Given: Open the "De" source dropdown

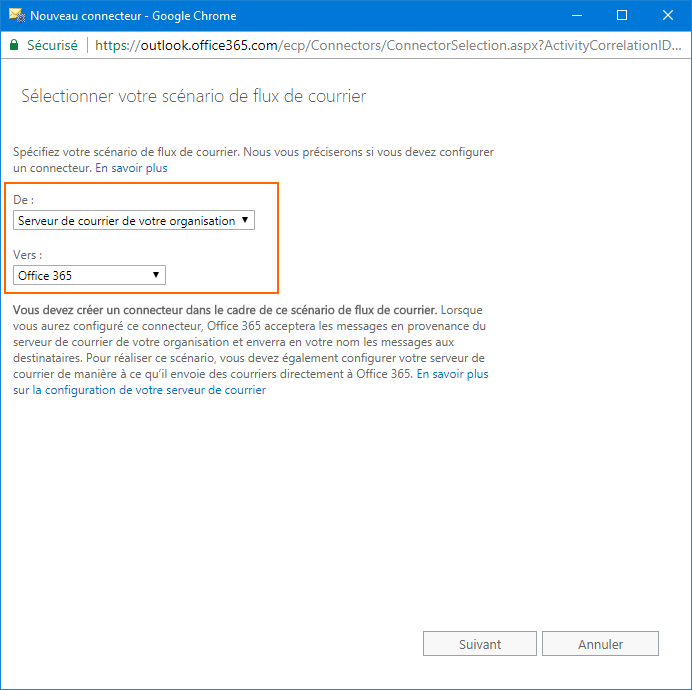Looking at the screenshot, I should point(134,220).
